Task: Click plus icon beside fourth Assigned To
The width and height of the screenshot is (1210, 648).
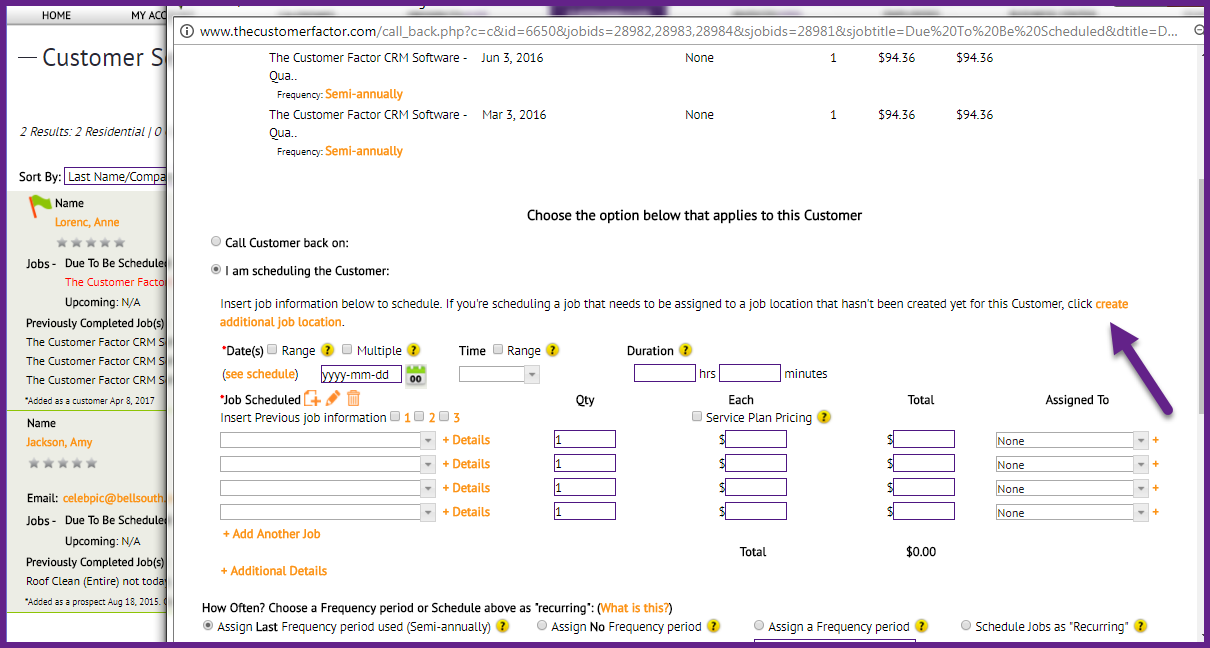Action: 1156,512
